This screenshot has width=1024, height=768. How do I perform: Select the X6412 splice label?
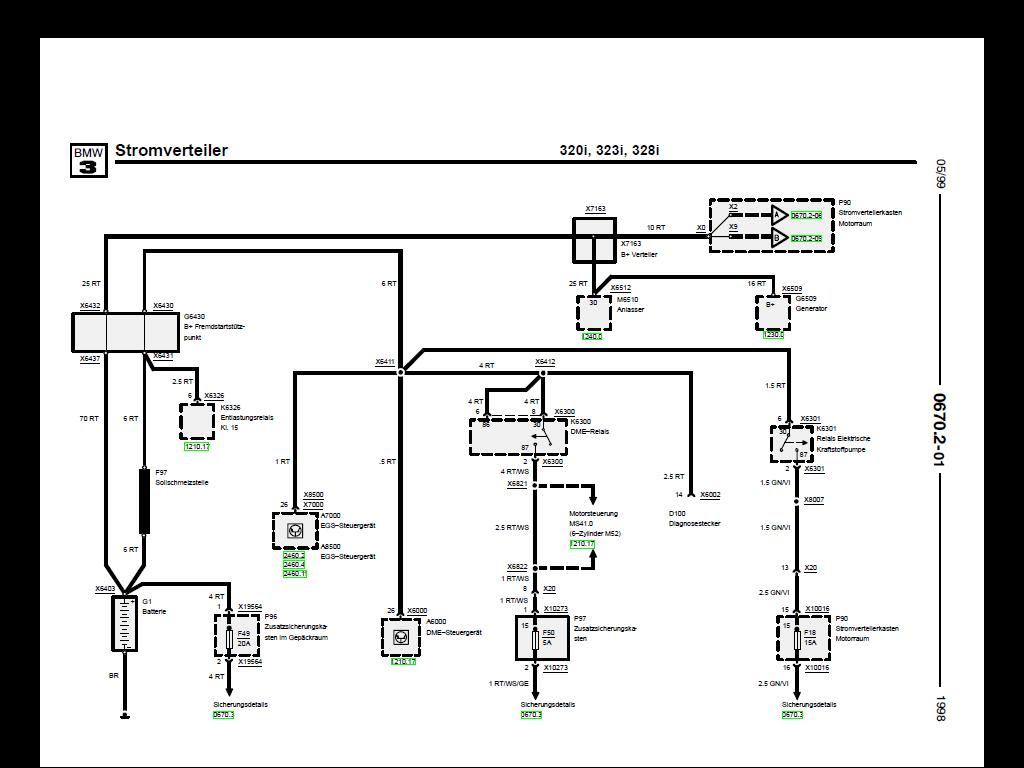point(545,362)
